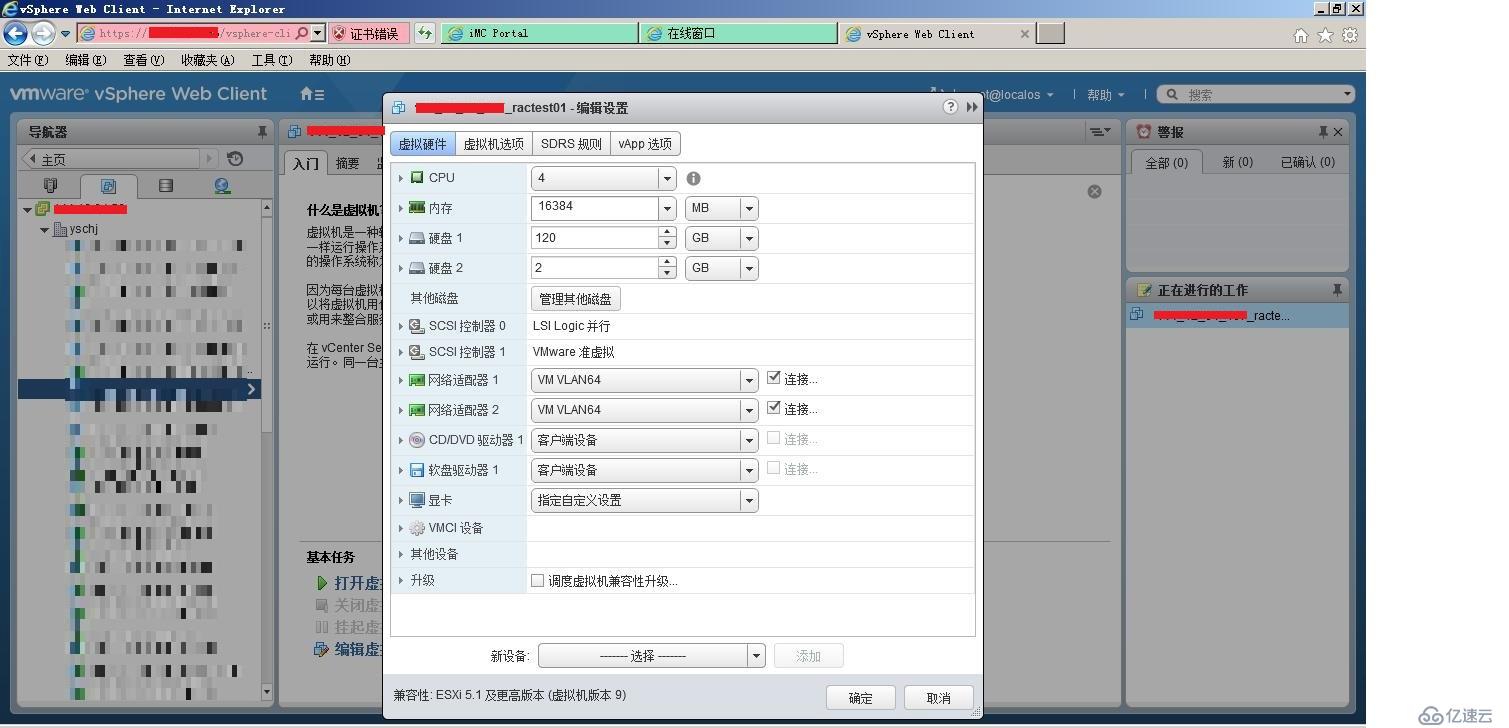
Task: Open the IE tools gear icon
Action: click(x=1350, y=35)
